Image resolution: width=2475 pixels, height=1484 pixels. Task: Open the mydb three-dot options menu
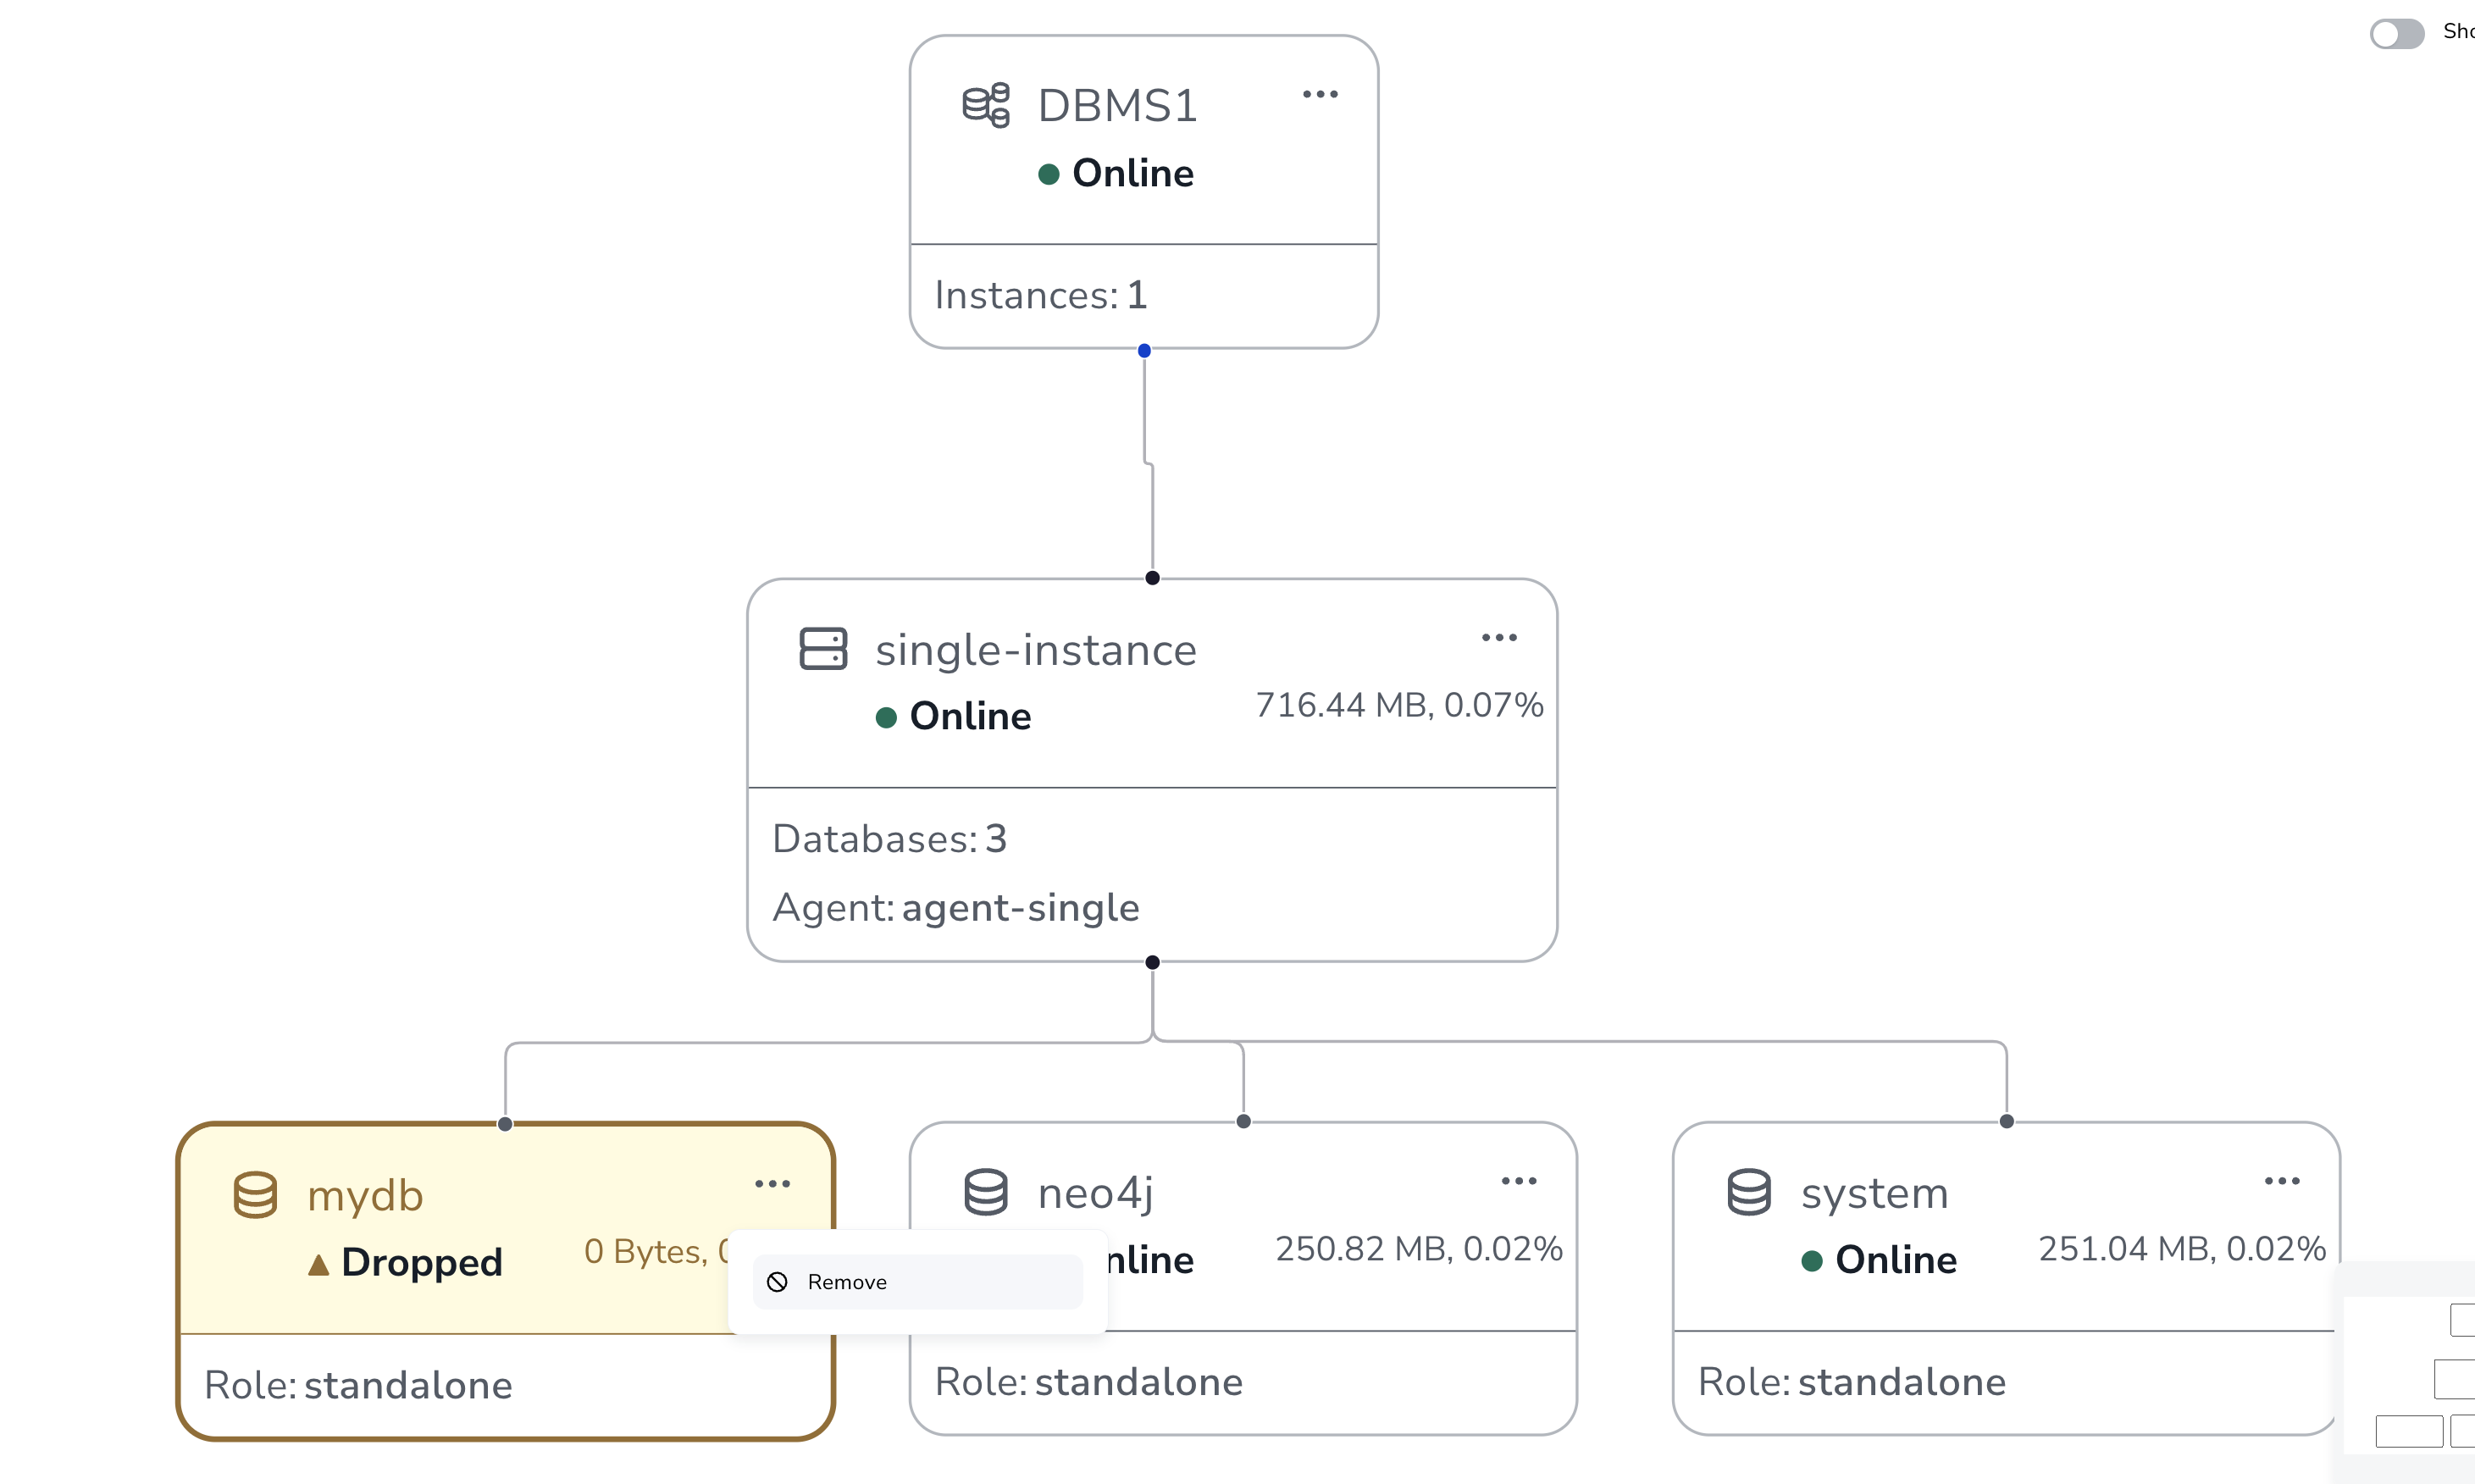772,1184
